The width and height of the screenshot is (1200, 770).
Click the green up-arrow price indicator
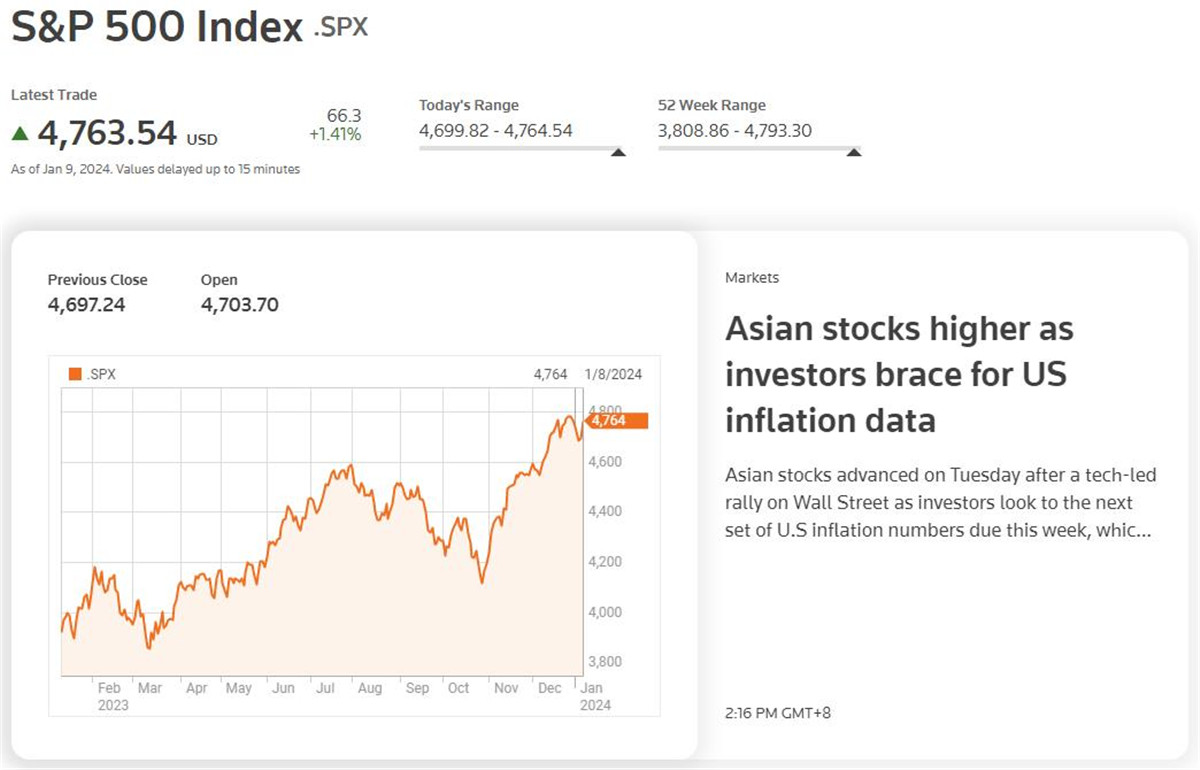pyautogui.click(x=20, y=133)
